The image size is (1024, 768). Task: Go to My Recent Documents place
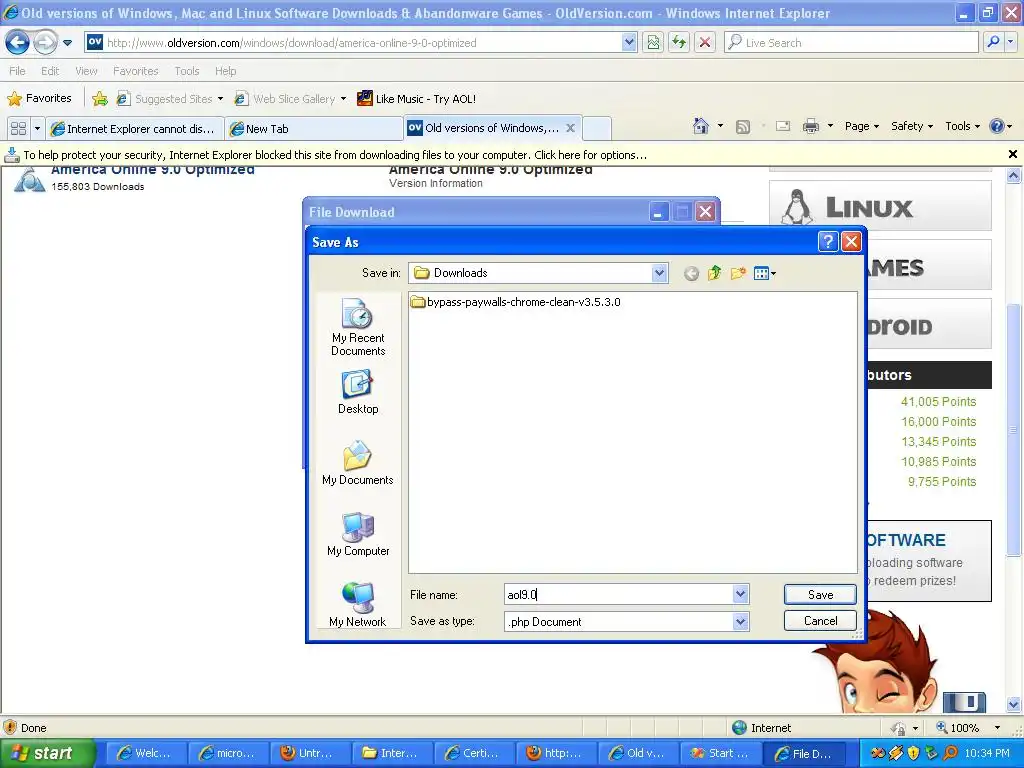(x=358, y=327)
